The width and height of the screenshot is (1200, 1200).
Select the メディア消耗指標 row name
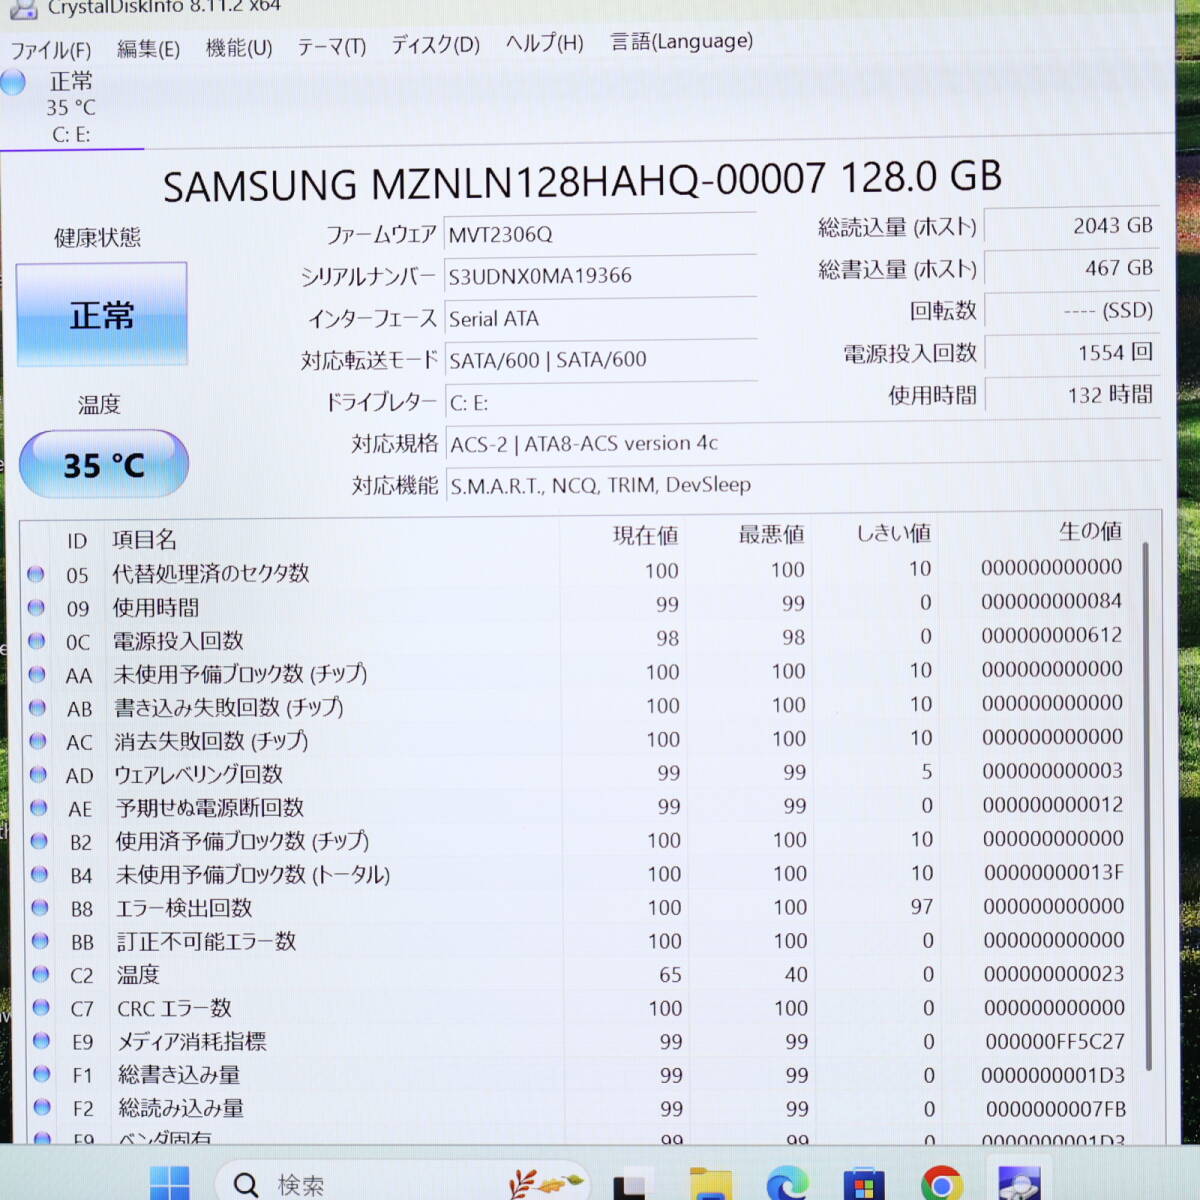click(x=192, y=1041)
